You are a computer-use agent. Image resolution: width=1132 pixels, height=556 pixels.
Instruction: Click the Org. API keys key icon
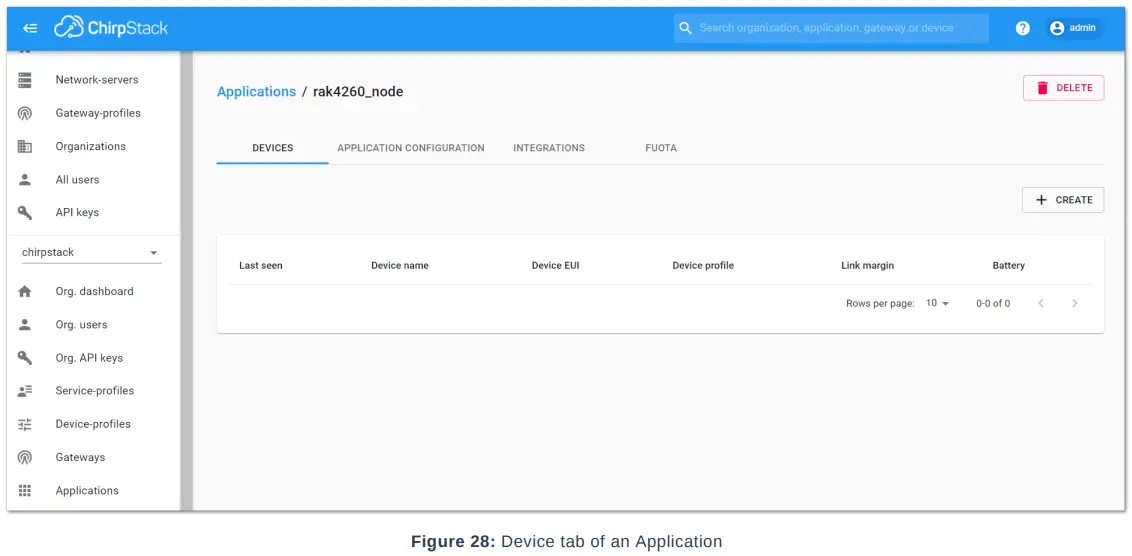pos(25,357)
